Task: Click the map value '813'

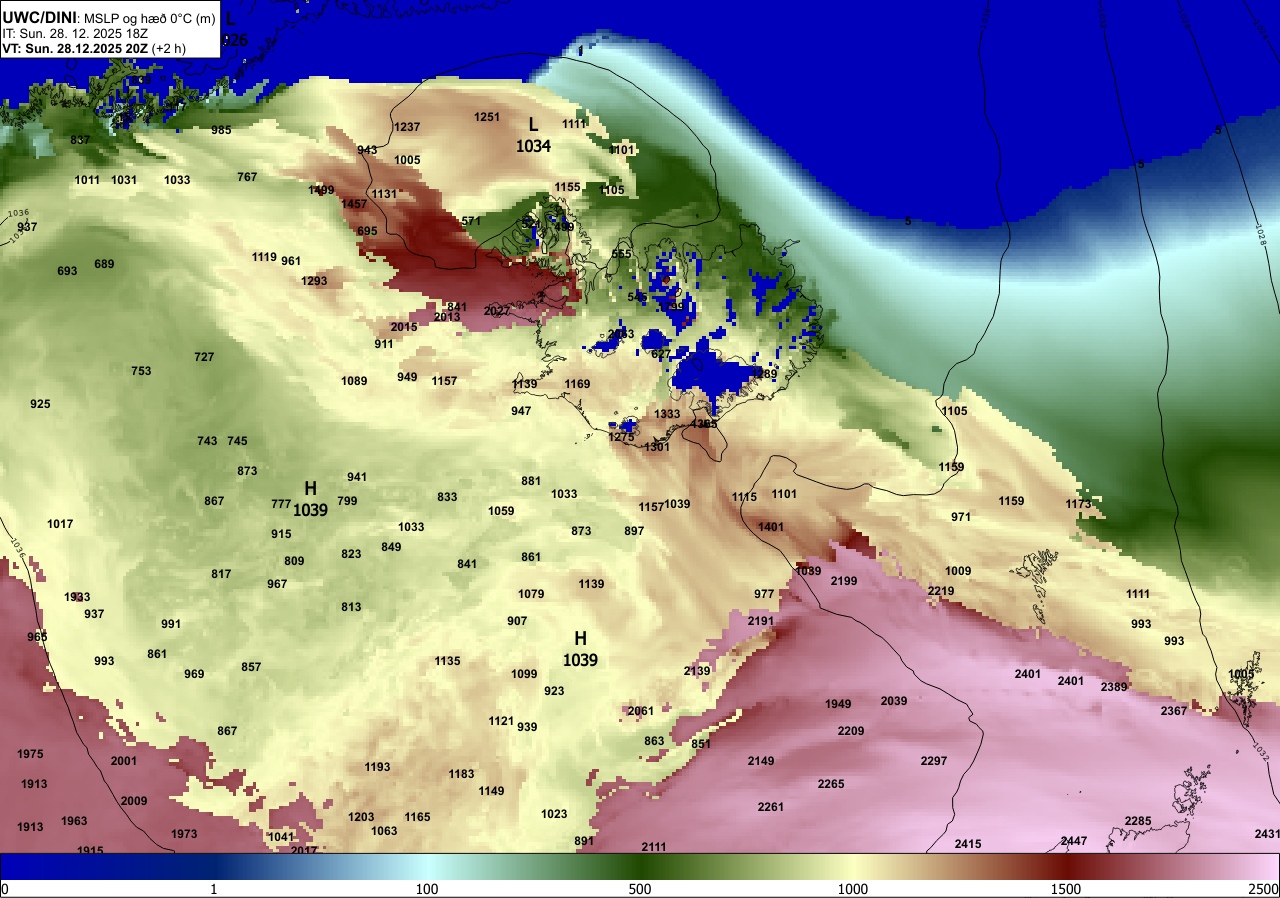Action: point(351,607)
